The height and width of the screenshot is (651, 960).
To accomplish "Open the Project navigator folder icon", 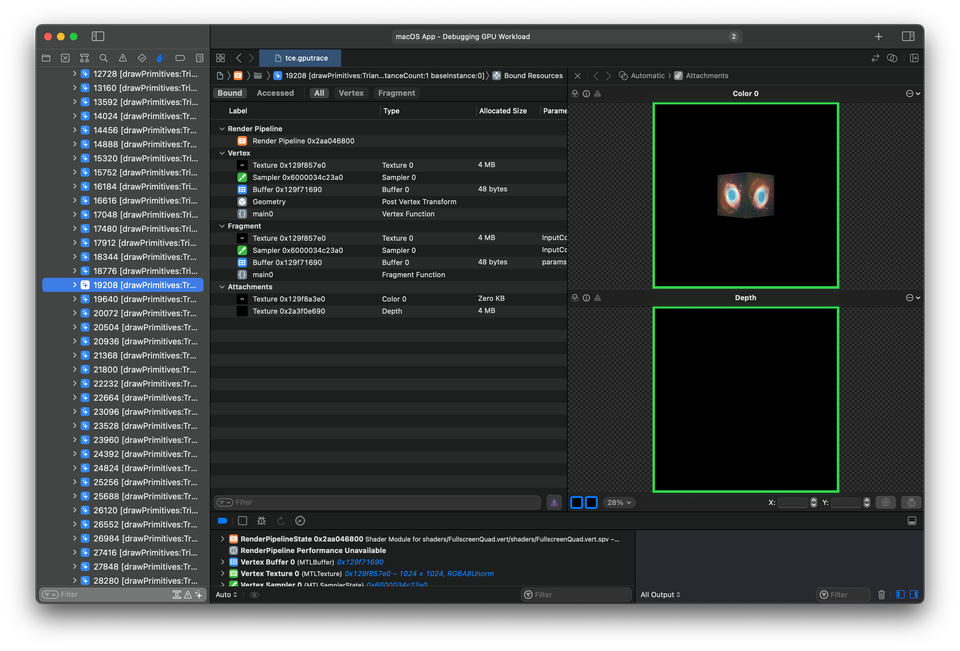I will pyautogui.click(x=46, y=58).
